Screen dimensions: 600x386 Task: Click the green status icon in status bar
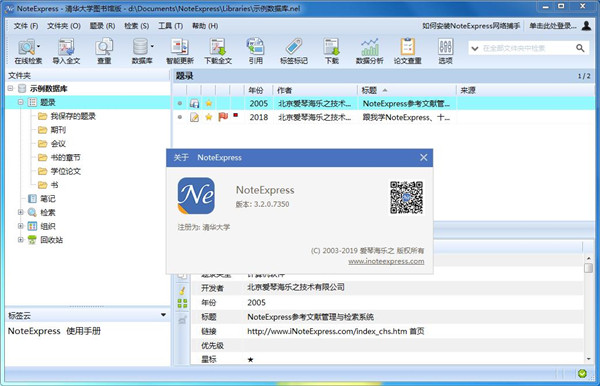coord(582,373)
